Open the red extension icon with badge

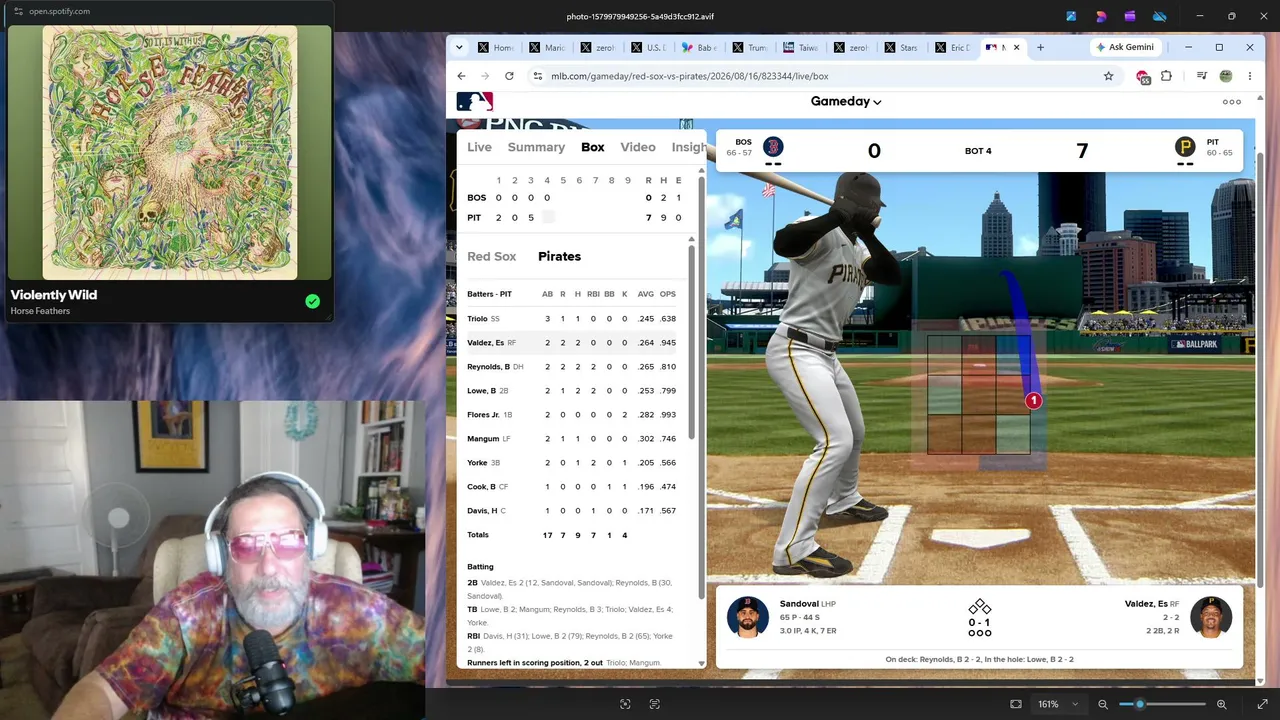(x=1143, y=77)
